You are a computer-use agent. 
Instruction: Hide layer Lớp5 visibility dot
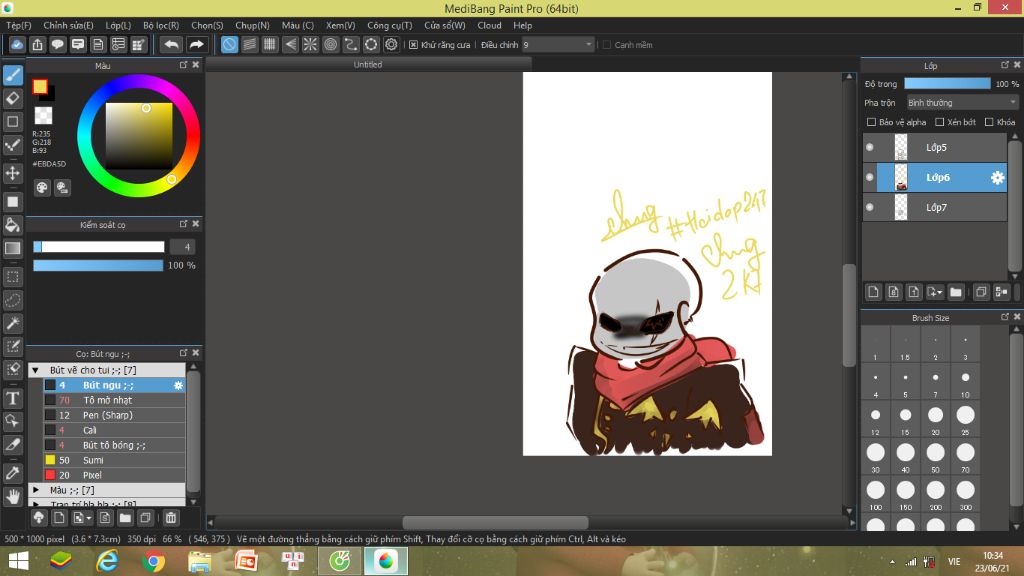click(x=870, y=148)
